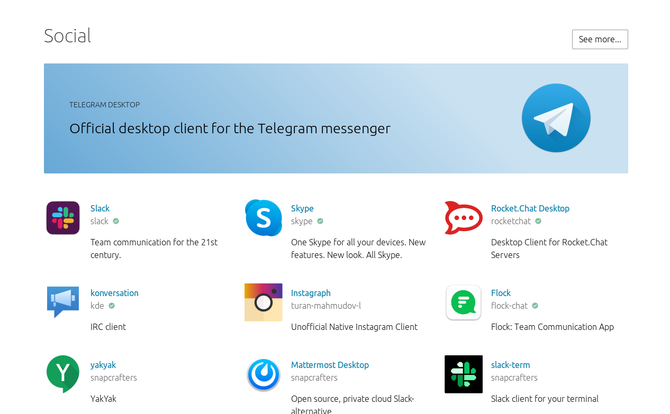Click the Mattermost Desktop icon

[x=263, y=375]
